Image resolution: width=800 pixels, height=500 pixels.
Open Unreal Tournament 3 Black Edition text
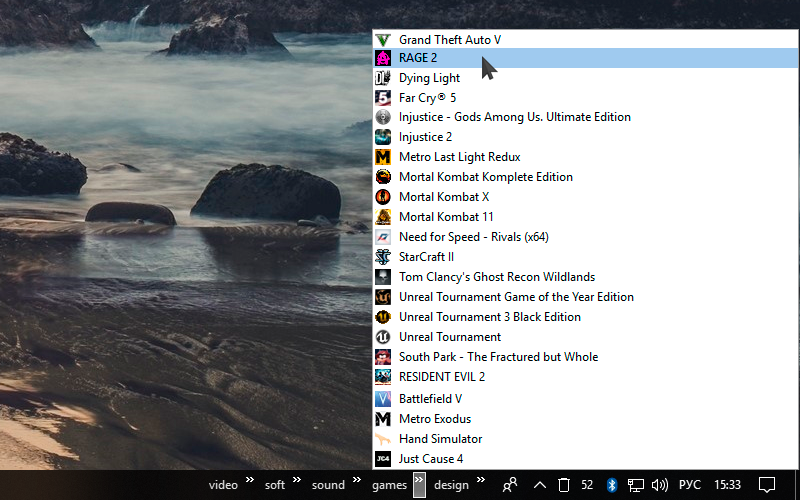click(x=490, y=317)
